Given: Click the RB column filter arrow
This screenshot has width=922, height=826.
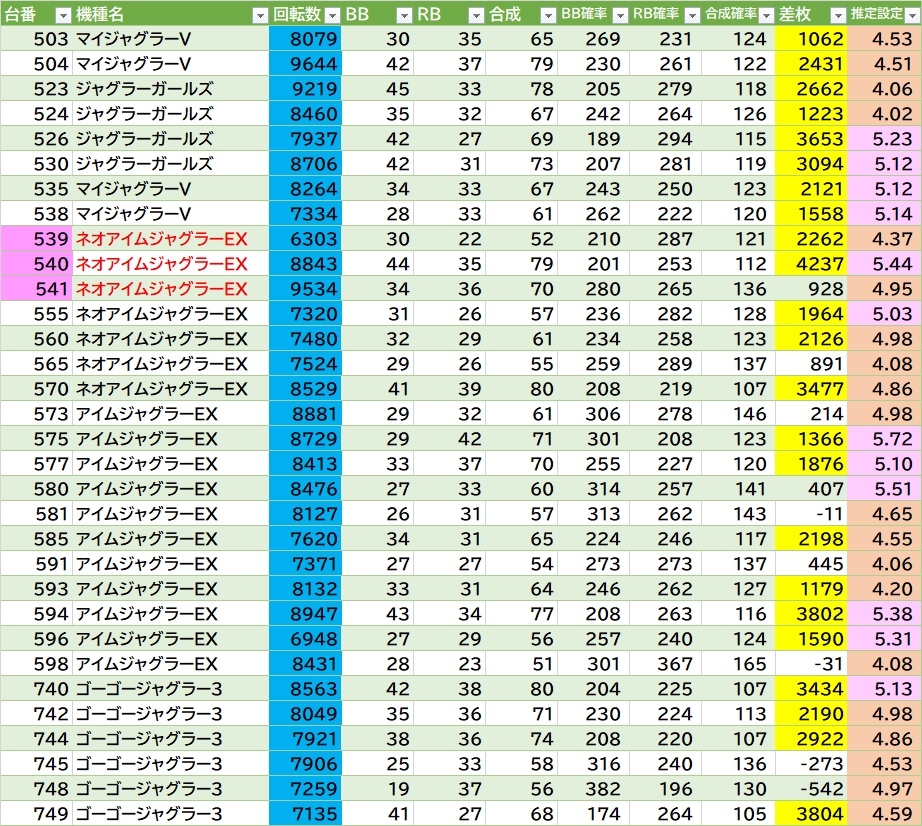Looking at the screenshot, I should pos(476,15).
